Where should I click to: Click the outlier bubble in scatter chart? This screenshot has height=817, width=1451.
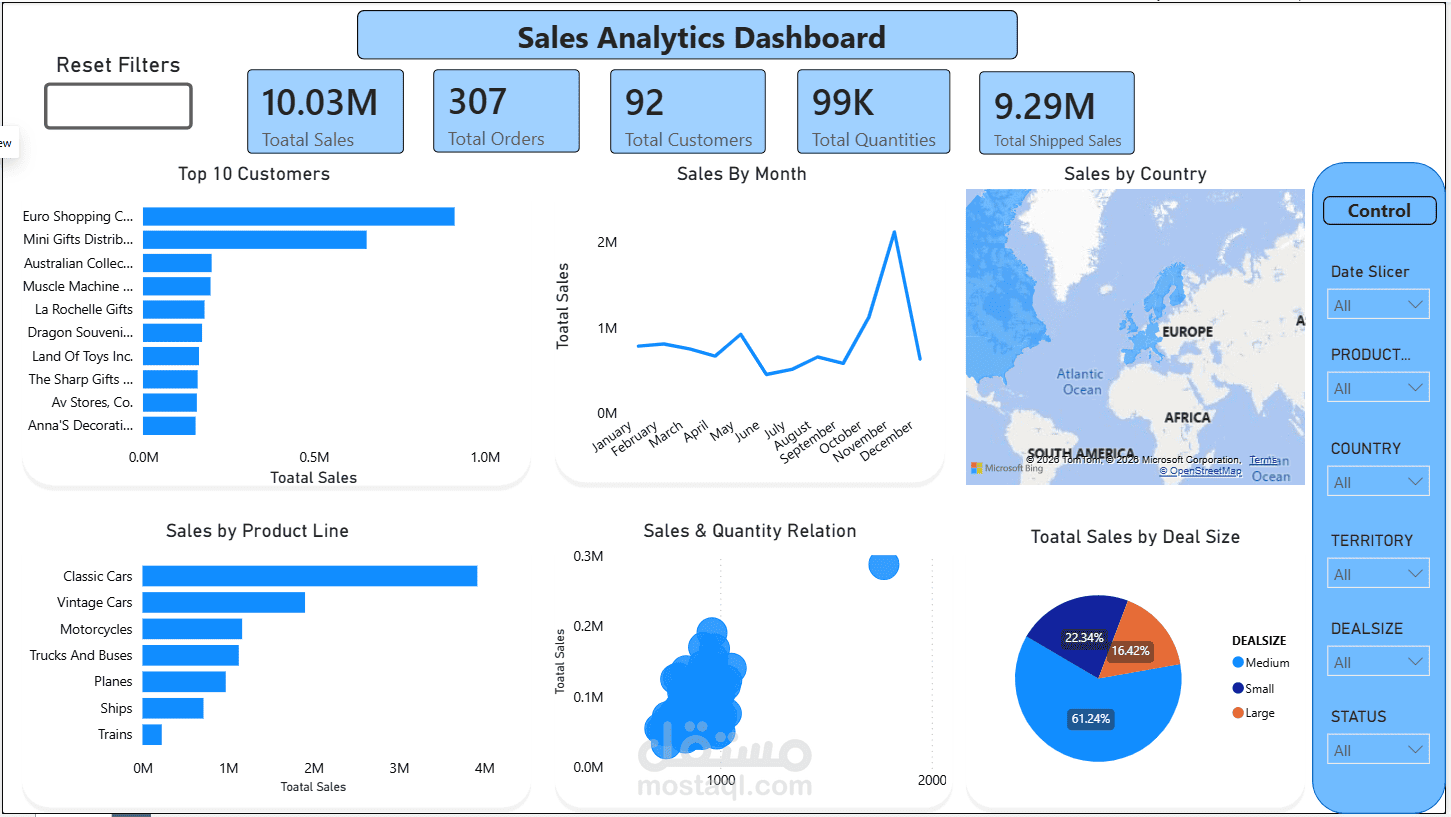(883, 565)
